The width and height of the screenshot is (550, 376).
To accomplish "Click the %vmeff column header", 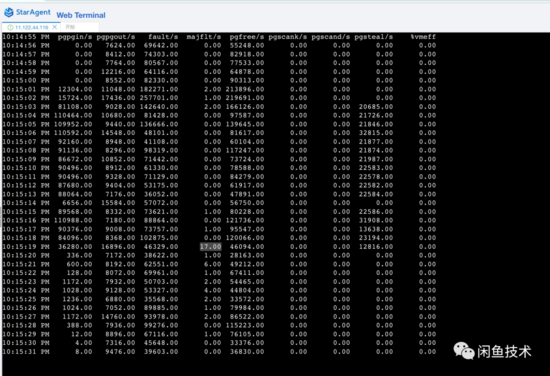I will (x=423, y=37).
